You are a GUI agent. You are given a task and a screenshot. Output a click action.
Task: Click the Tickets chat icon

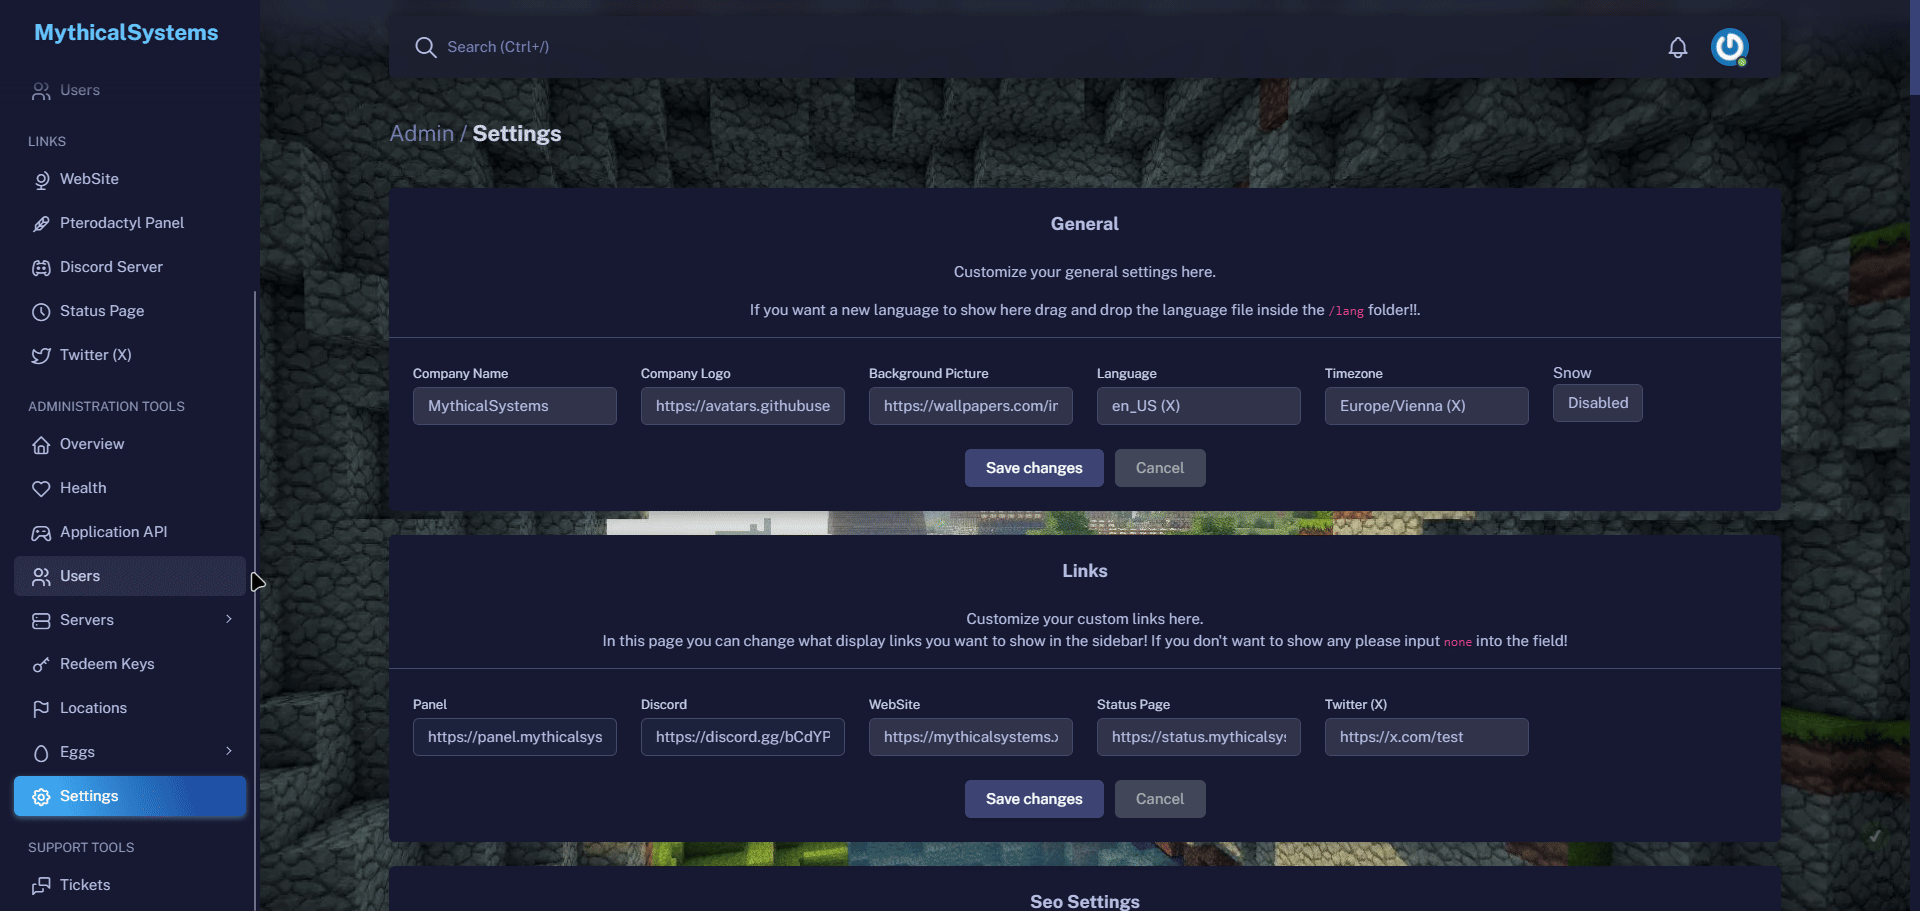(41, 886)
